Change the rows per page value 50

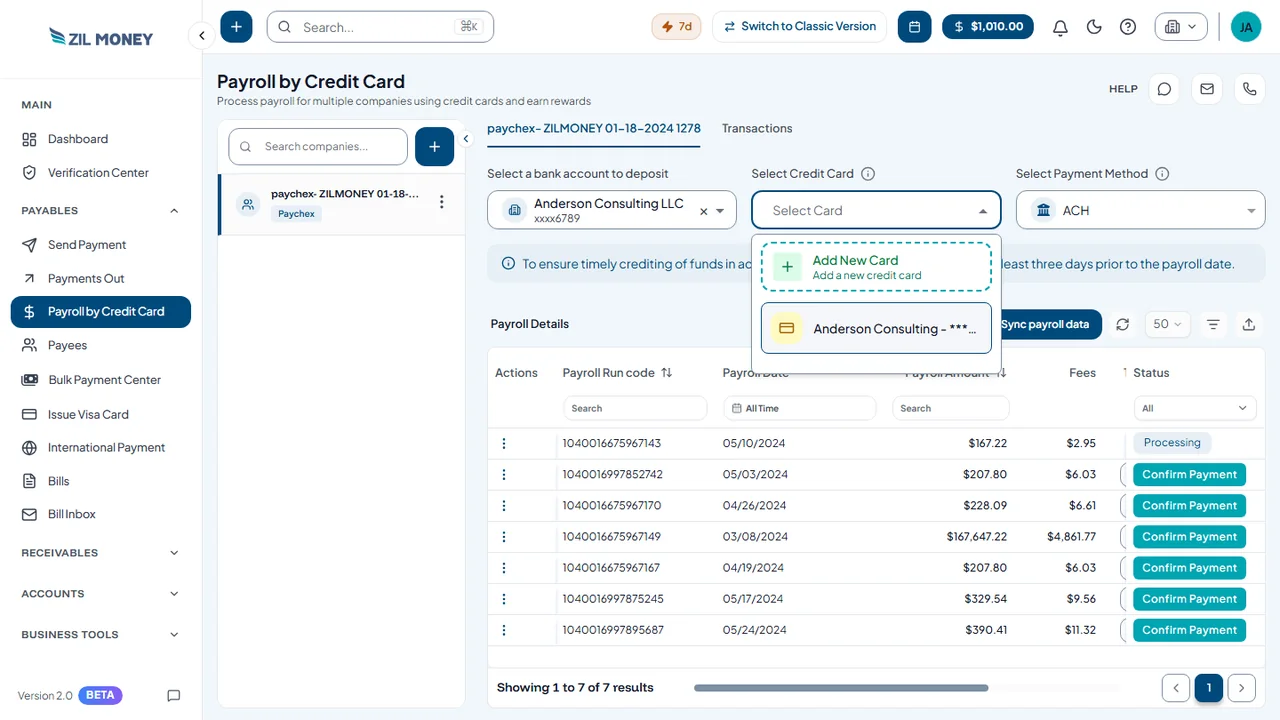click(1167, 324)
